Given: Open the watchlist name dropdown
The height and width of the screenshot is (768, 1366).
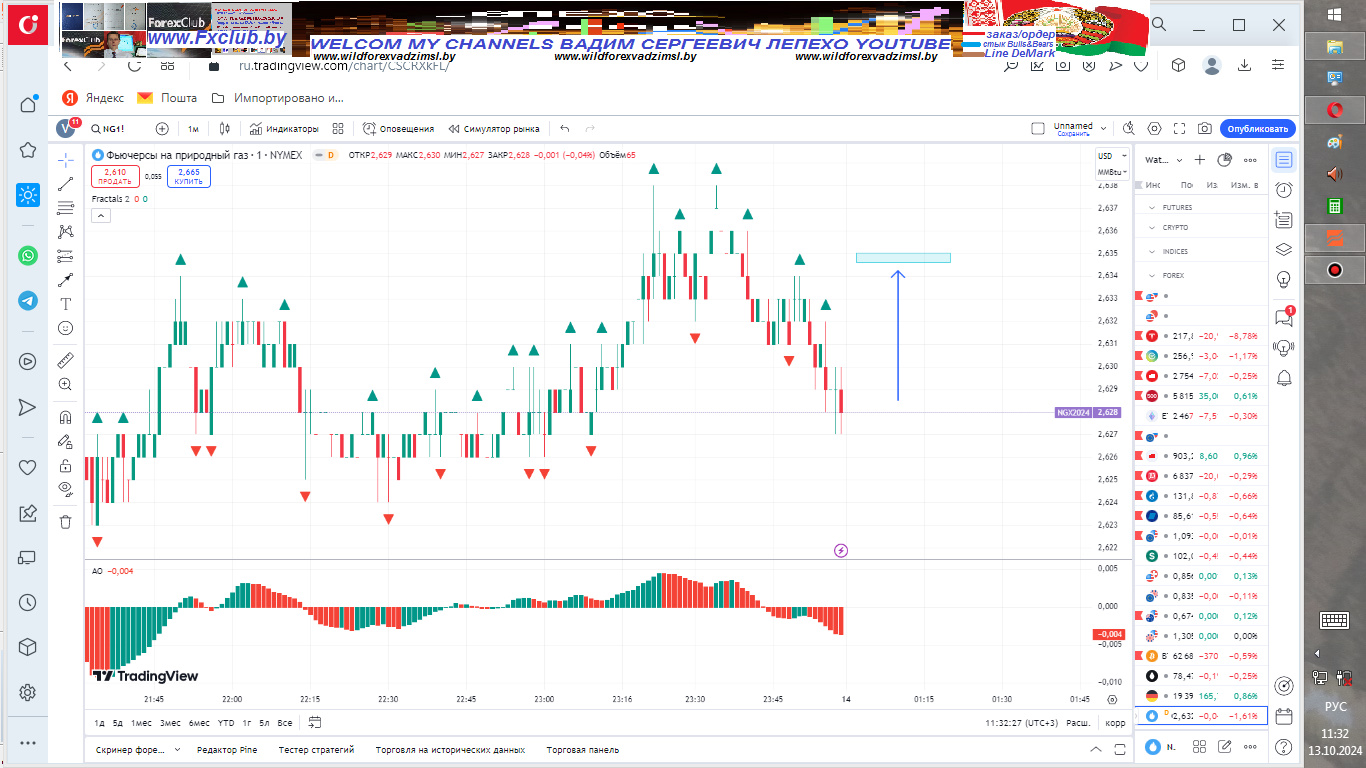Looking at the screenshot, I should tap(1164, 160).
